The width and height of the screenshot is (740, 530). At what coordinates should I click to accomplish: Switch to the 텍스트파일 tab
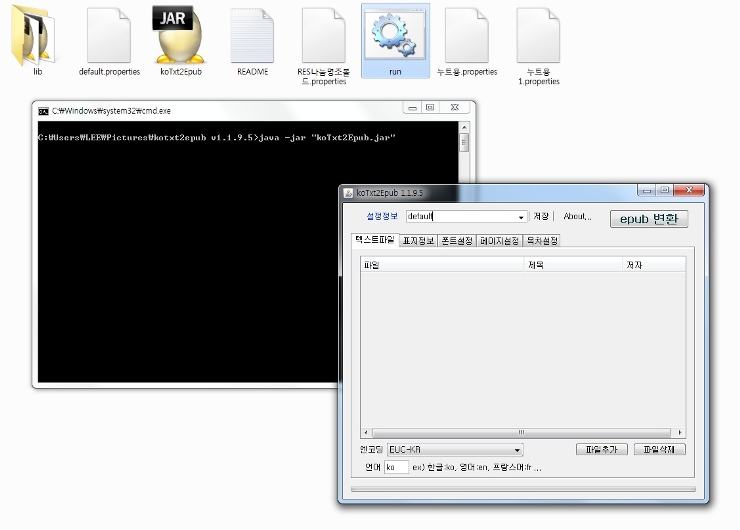point(375,240)
